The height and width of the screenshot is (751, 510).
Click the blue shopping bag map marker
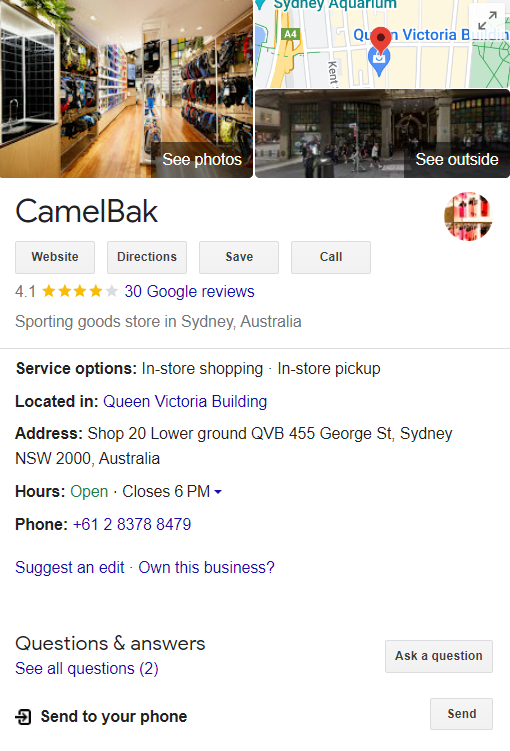(x=379, y=62)
